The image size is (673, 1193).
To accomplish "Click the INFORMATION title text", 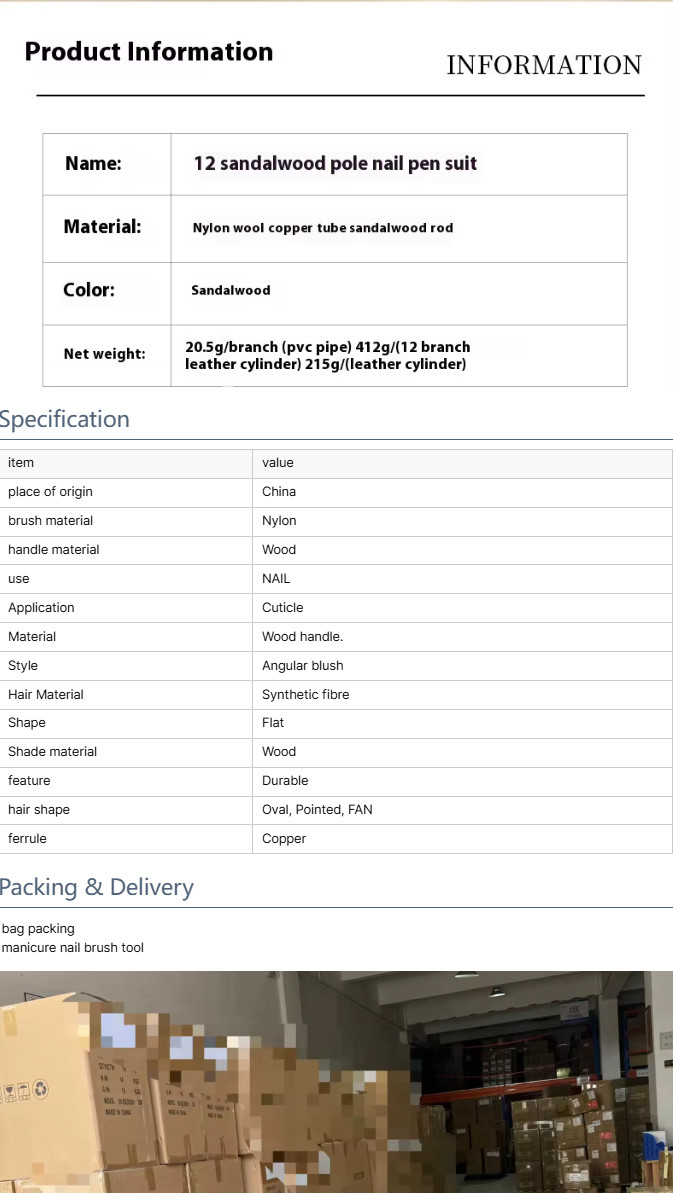I will (543, 65).
